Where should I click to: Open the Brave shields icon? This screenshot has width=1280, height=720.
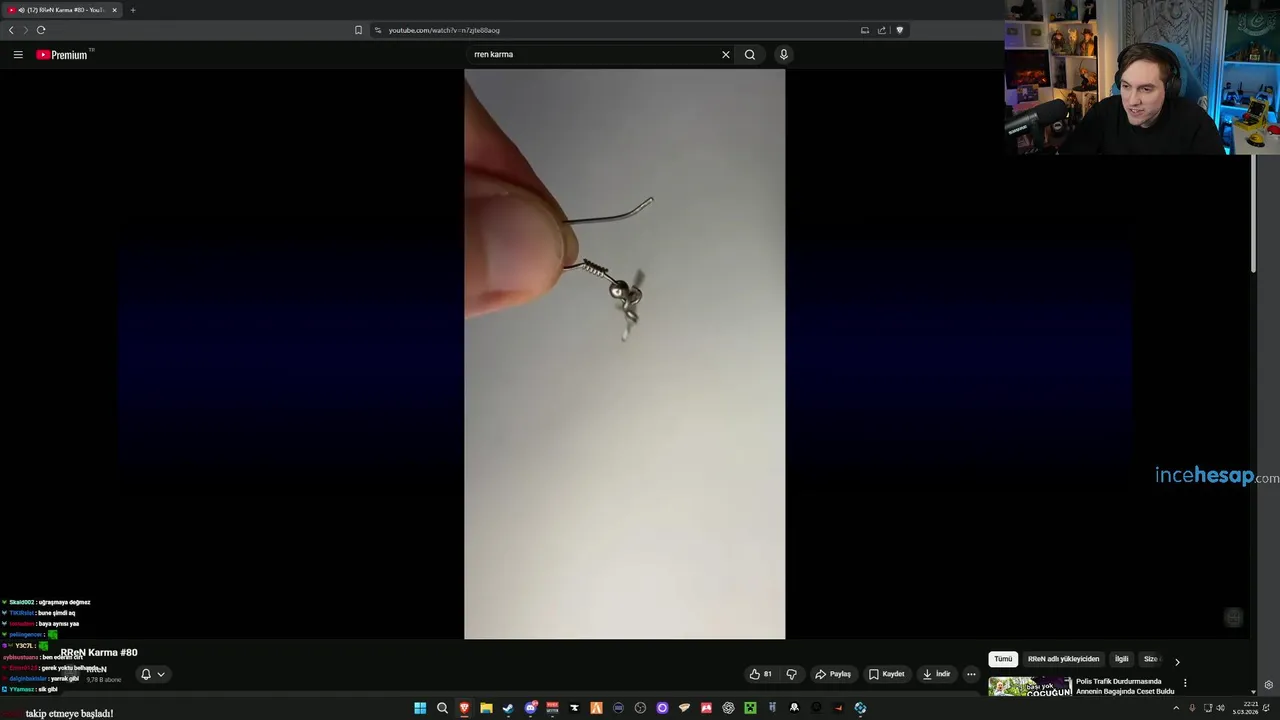tap(899, 30)
